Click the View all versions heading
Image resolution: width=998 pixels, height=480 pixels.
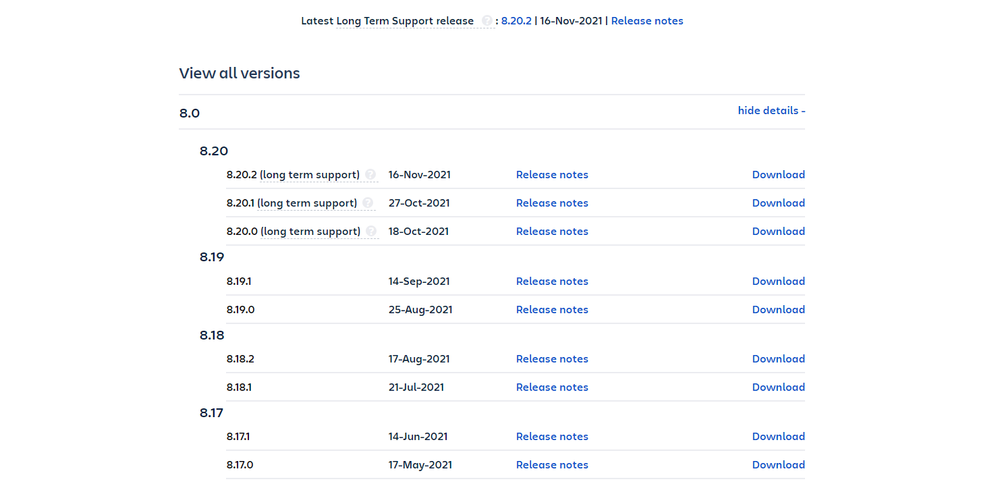pos(239,73)
